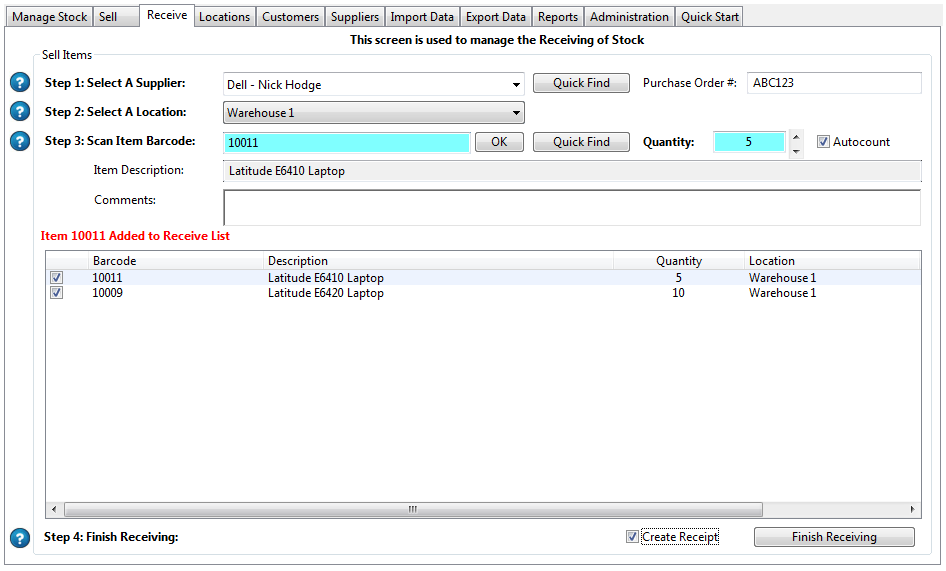Expand the Warehouse 1 location dropdown

coord(516,113)
